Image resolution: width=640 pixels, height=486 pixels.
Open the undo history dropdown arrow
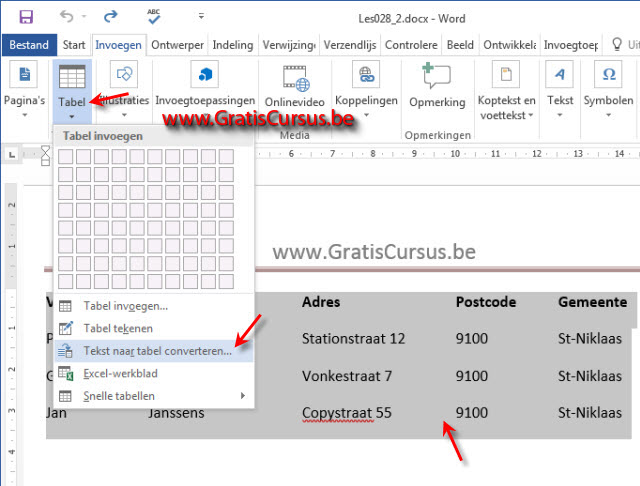pyautogui.click(x=84, y=16)
